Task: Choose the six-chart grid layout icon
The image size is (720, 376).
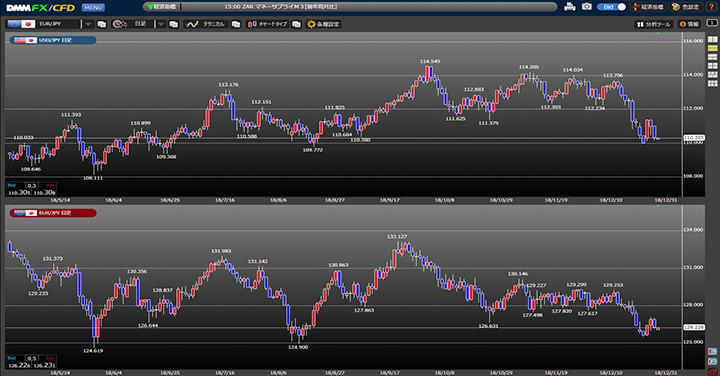Action: [x=712, y=84]
